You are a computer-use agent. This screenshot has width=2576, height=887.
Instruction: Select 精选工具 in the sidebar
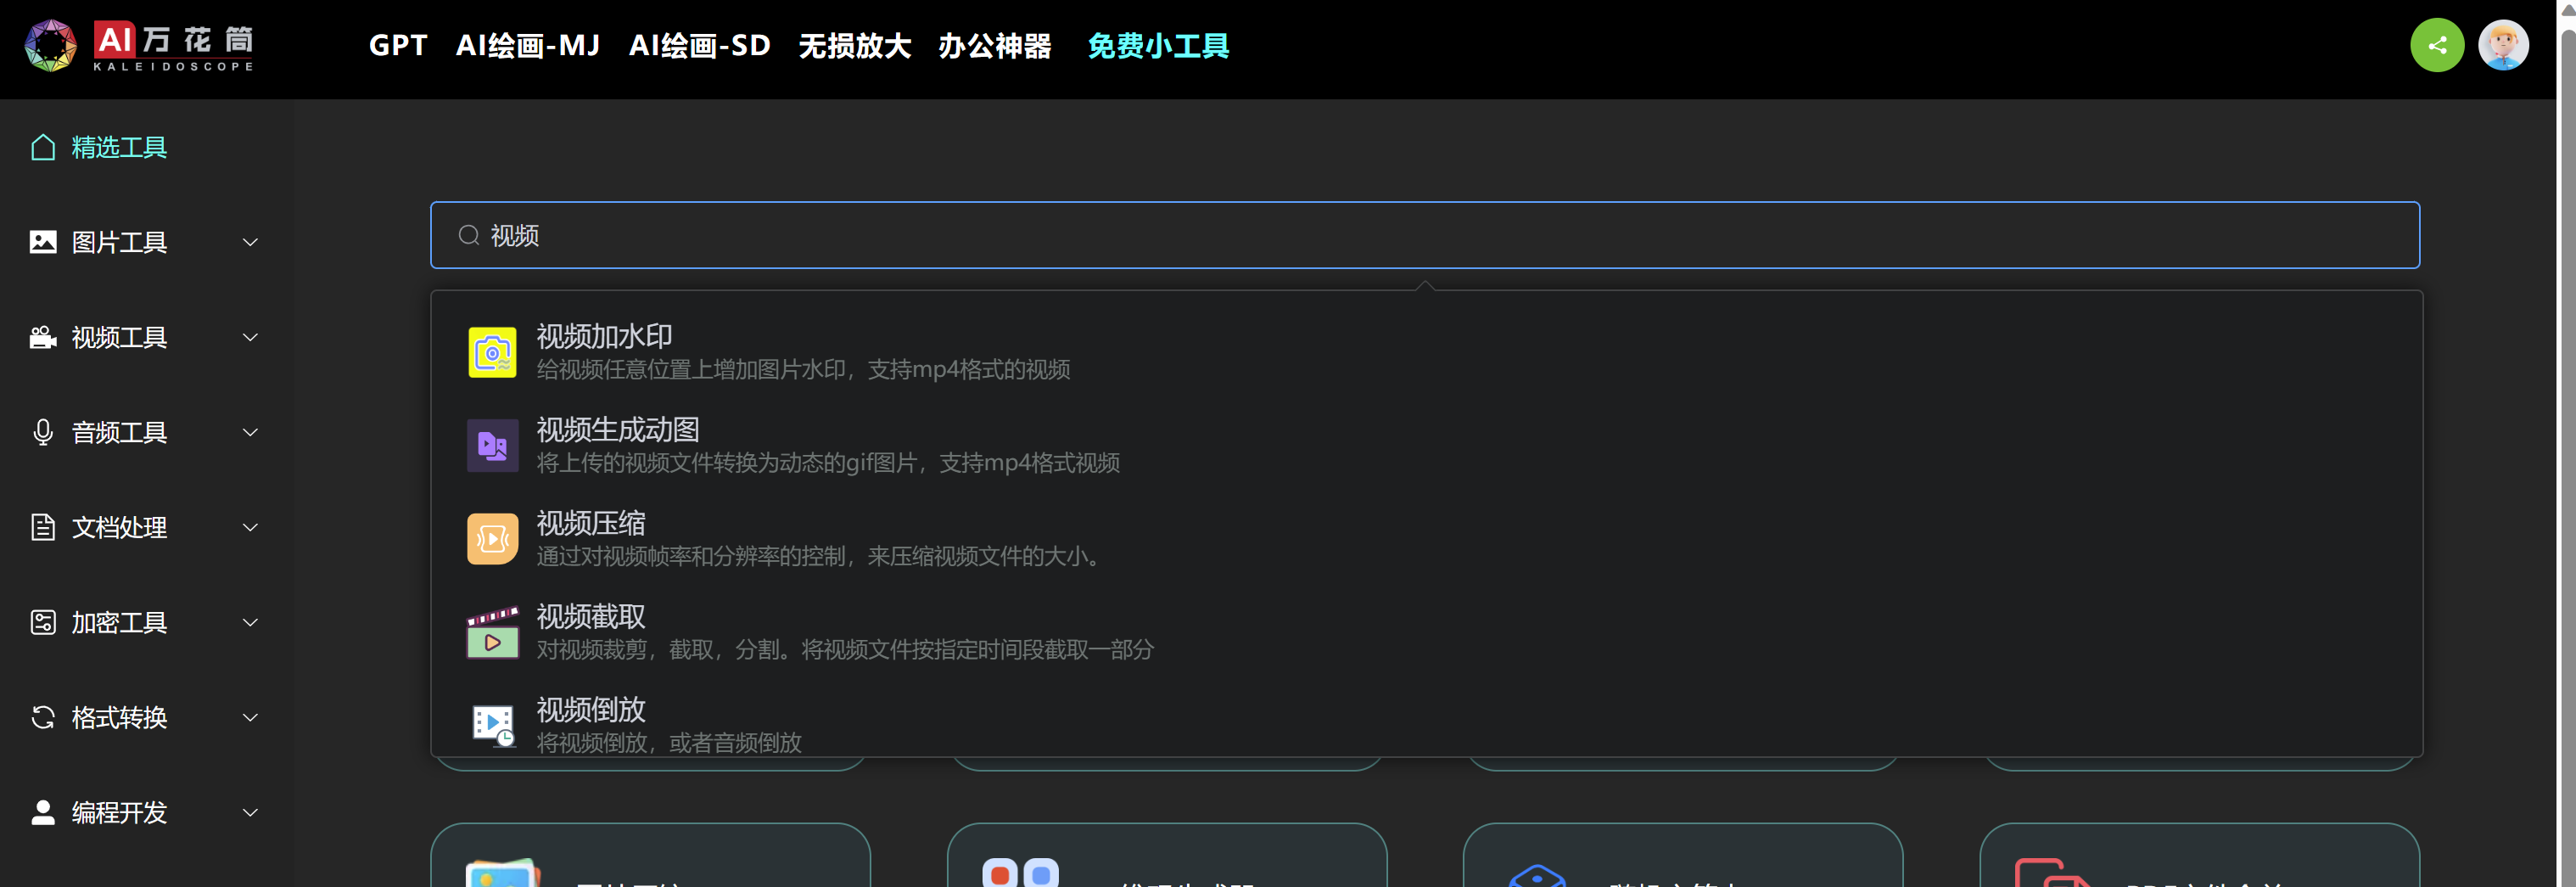(x=119, y=148)
